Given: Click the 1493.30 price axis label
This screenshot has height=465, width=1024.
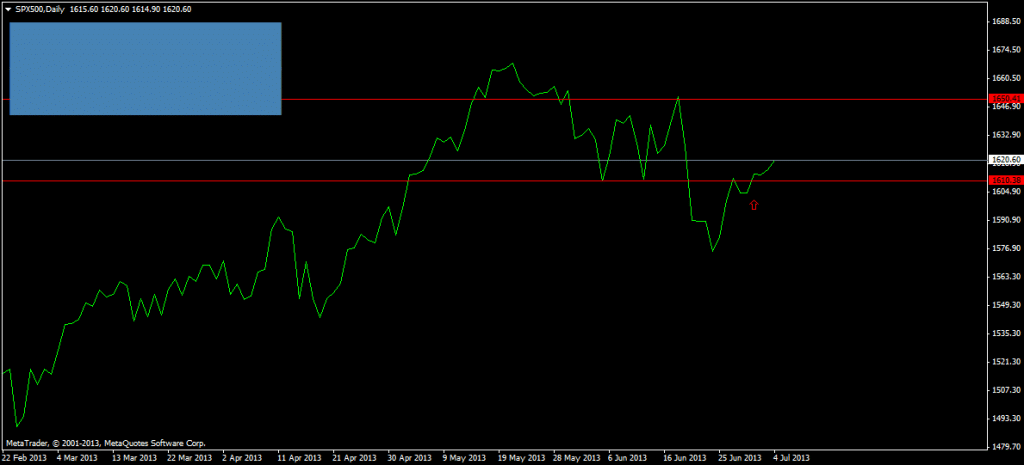Looking at the screenshot, I should point(1006,418).
